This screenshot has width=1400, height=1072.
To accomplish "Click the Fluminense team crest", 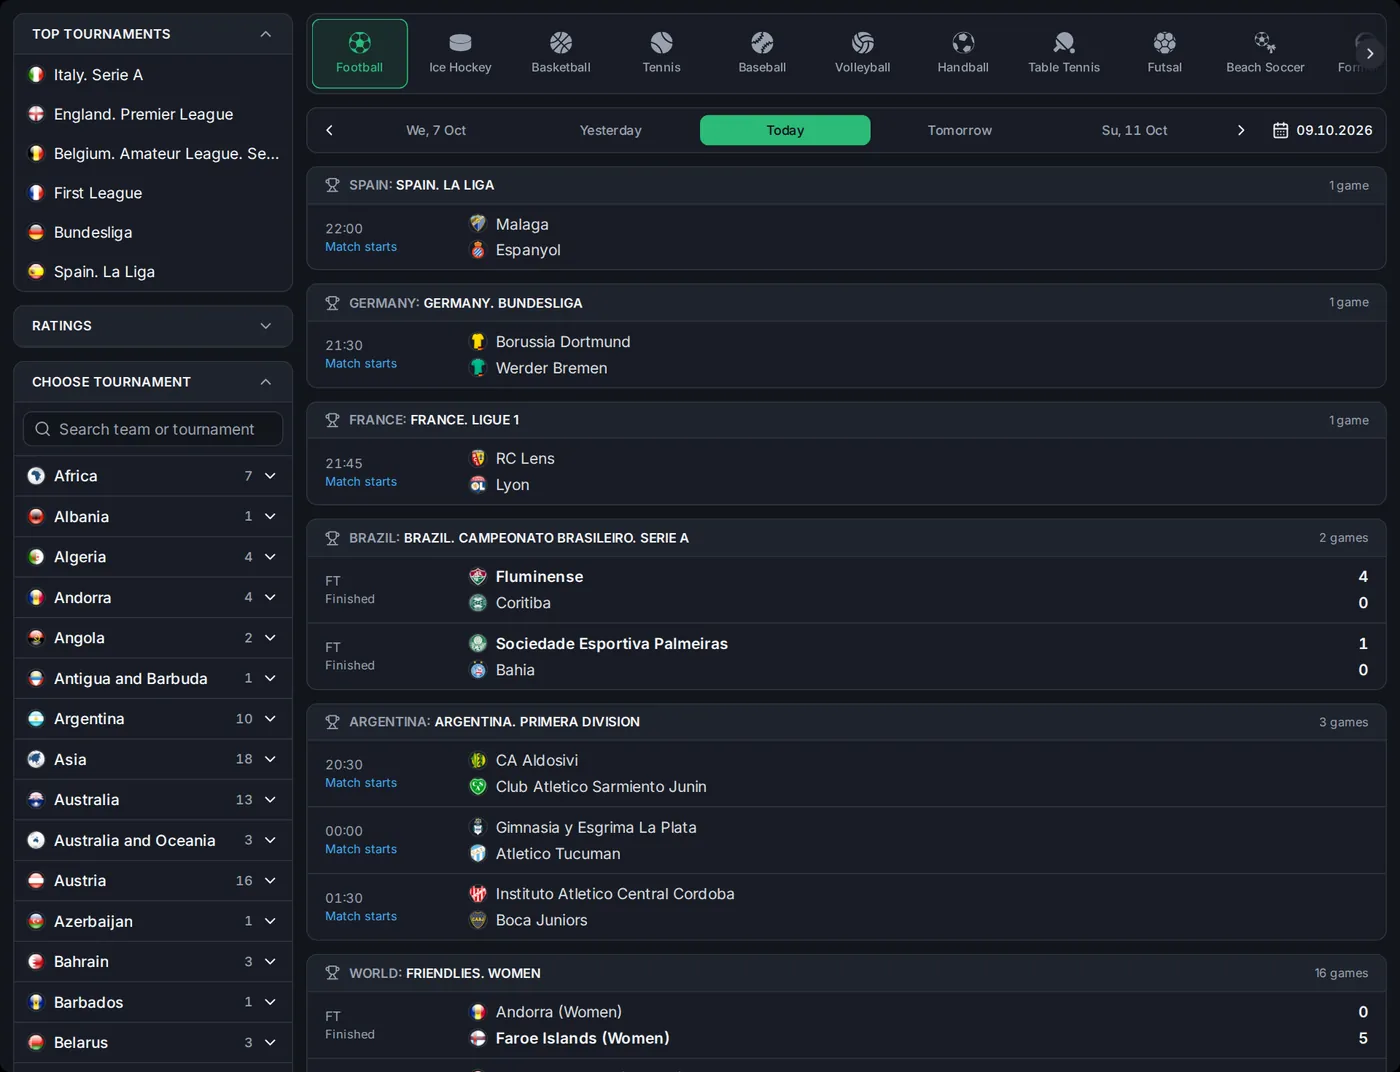I will pos(478,577).
